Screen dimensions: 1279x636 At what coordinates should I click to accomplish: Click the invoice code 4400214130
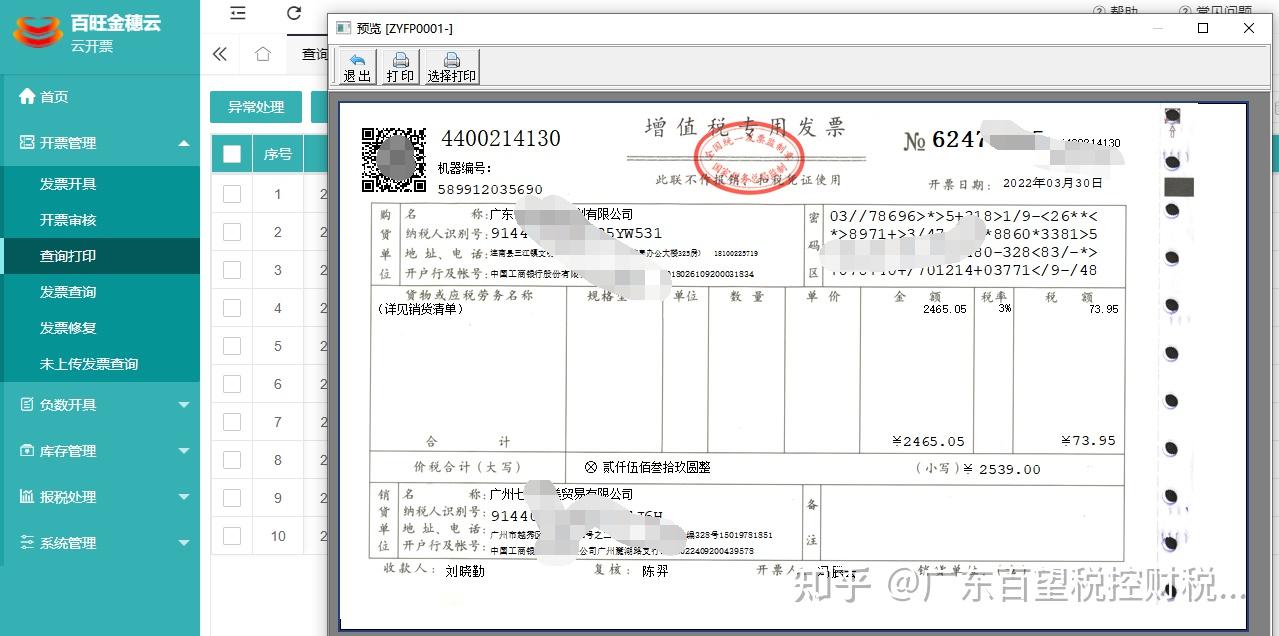pyautogui.click(x=501, y=139)
